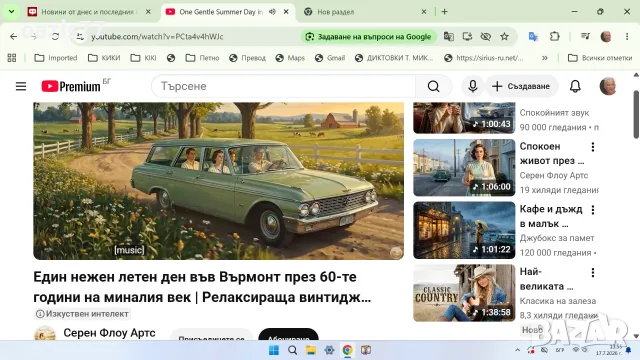Click the Създаване button
640x360 pixels.
click(521, 86)
